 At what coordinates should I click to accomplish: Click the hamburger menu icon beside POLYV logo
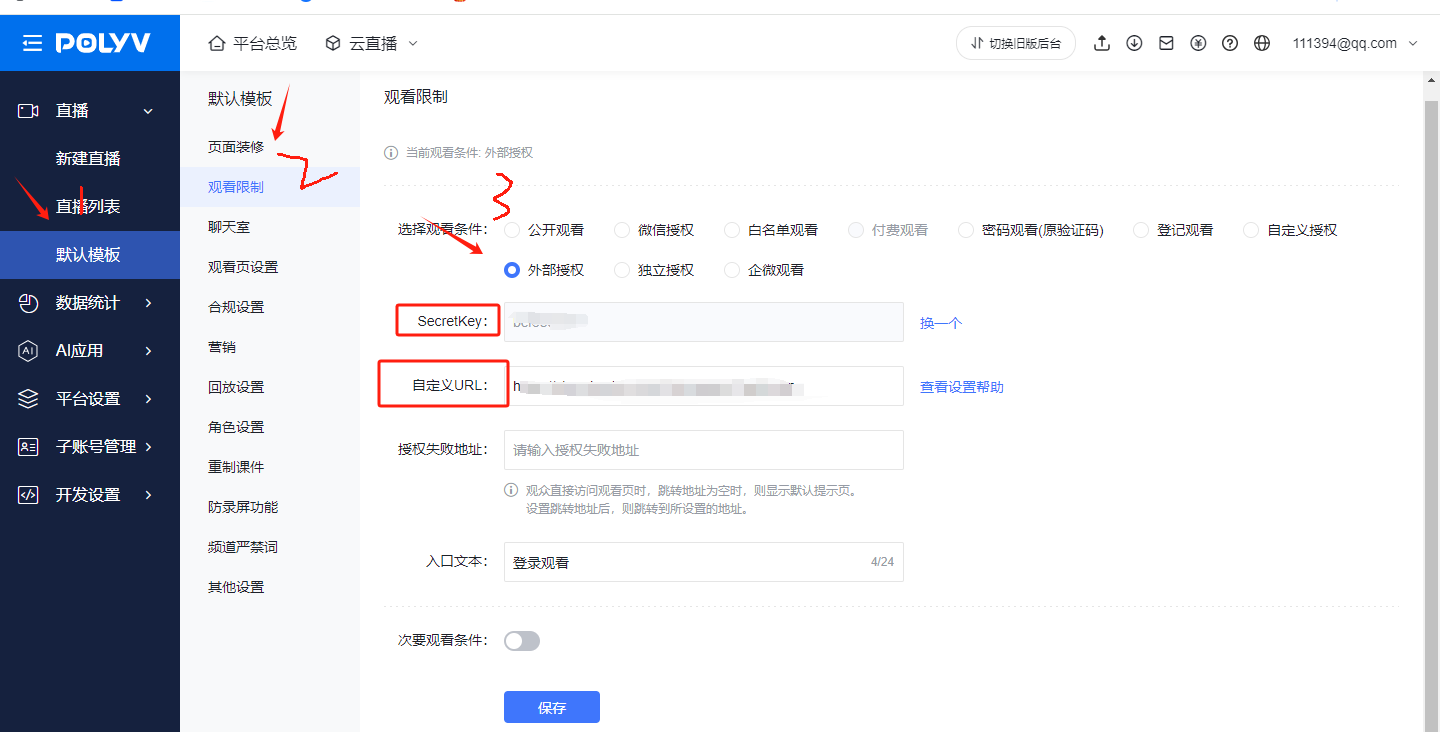tap(32, 43)
